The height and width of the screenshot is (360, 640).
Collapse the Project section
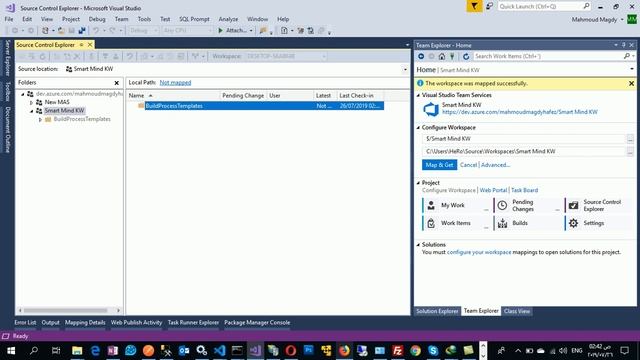point(418,183)
